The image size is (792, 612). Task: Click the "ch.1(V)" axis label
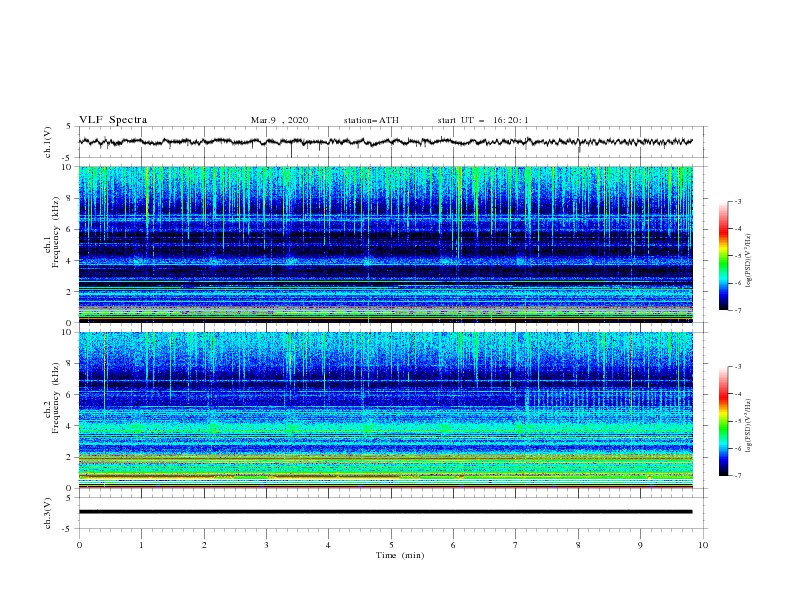tap(47, 142)
